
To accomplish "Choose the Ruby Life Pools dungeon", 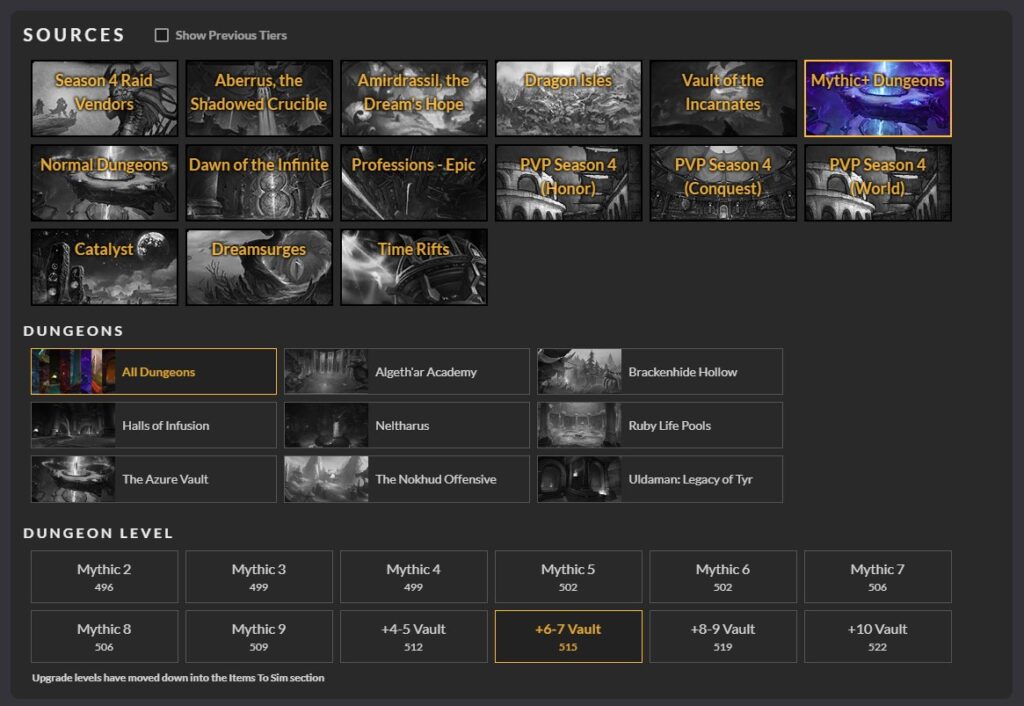I will 660,425.
